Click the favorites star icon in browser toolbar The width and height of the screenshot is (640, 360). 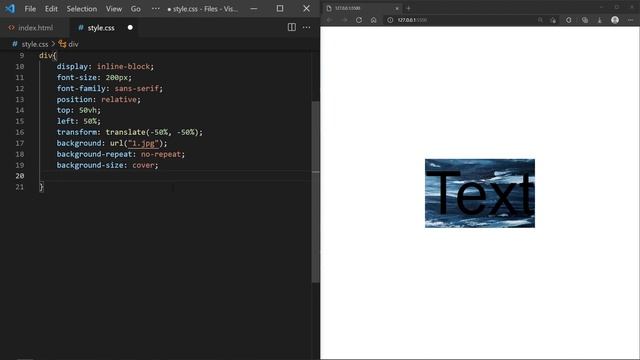553,20
